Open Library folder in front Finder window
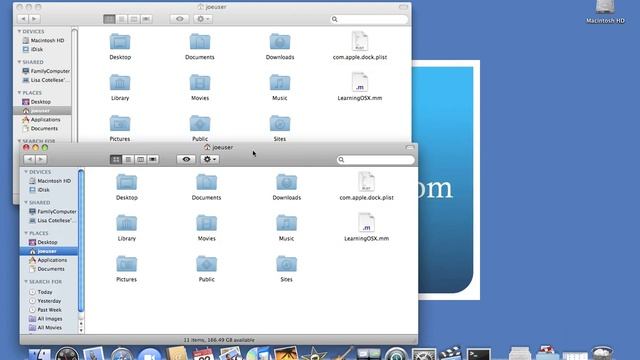This screenshot has width=640, height=360. click(x=127, y=223)
